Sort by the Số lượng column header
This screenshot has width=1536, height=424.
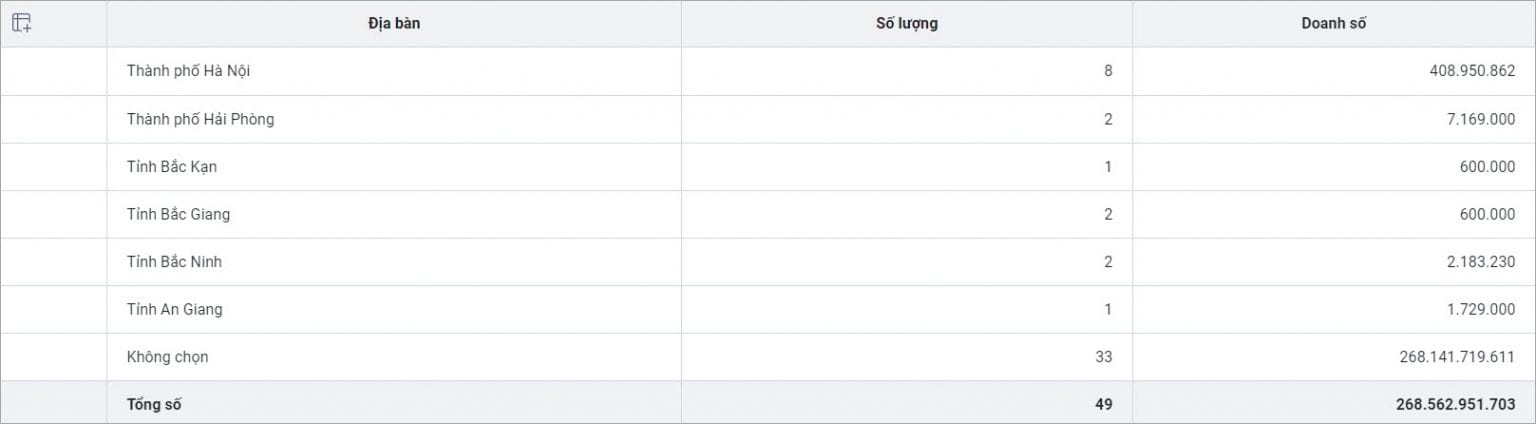click(x=907, y=24)
